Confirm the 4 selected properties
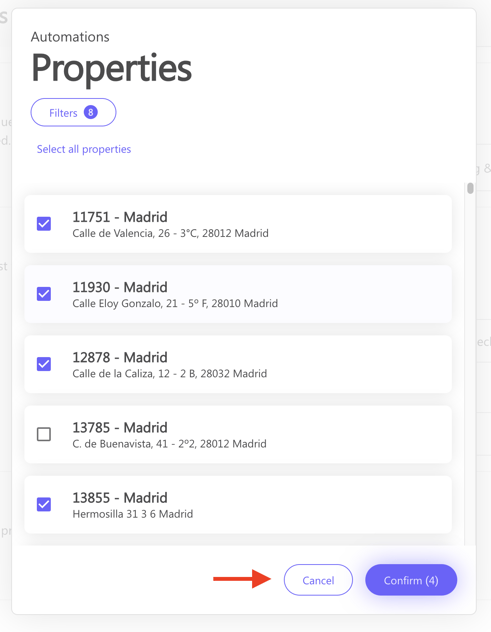Screen dimensions: 491x632 (411, 580)
